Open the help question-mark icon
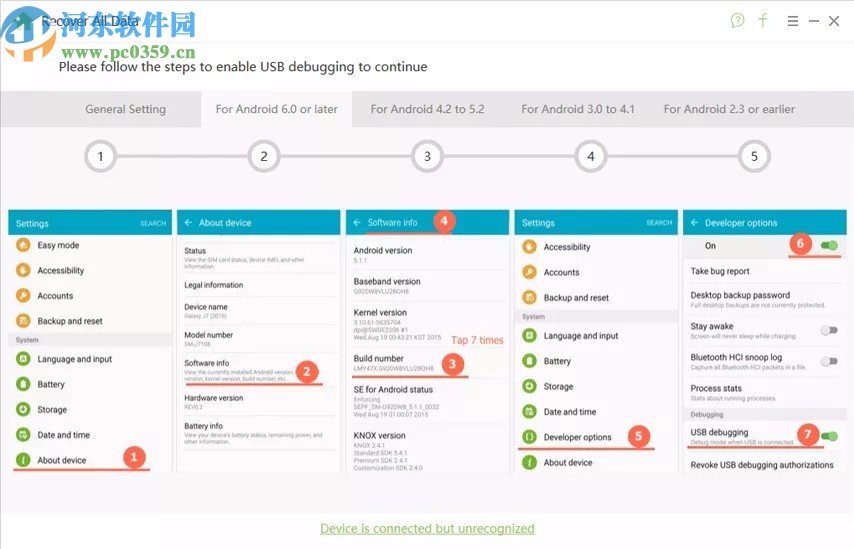The width and height of the screenshot is (854, 549). point(737,21)
